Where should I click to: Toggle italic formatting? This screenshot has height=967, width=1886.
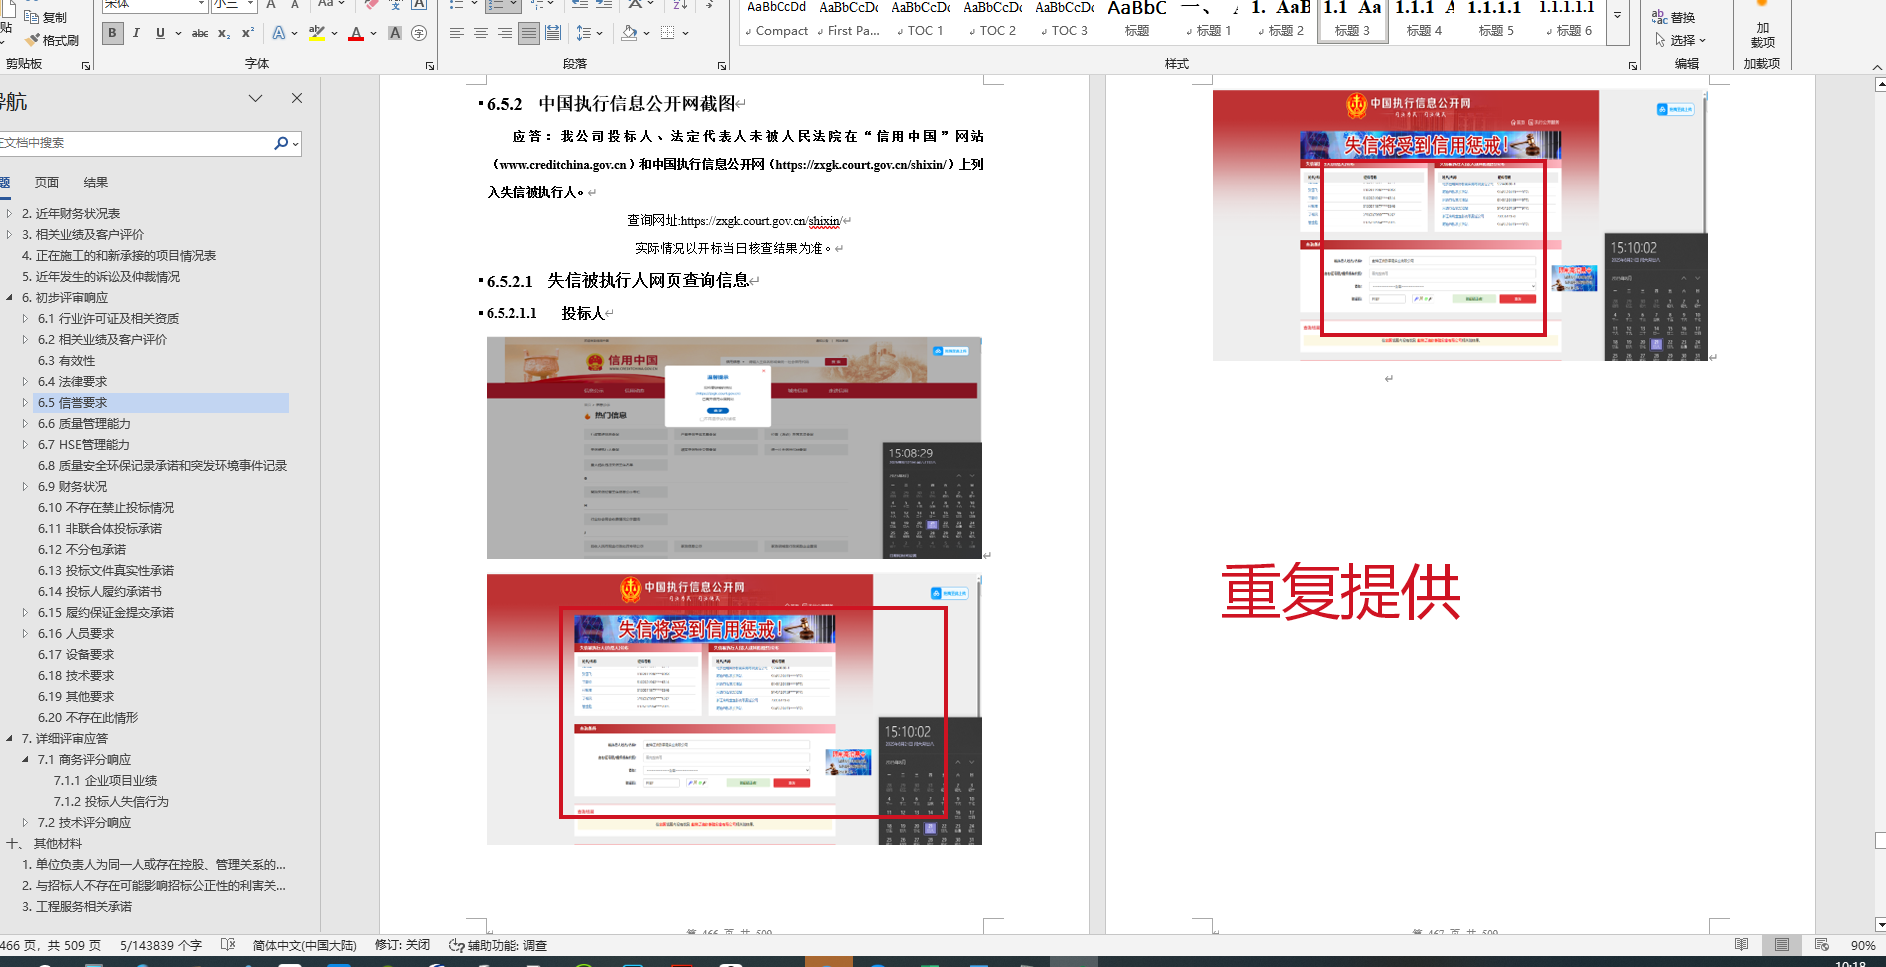point(136,33)
